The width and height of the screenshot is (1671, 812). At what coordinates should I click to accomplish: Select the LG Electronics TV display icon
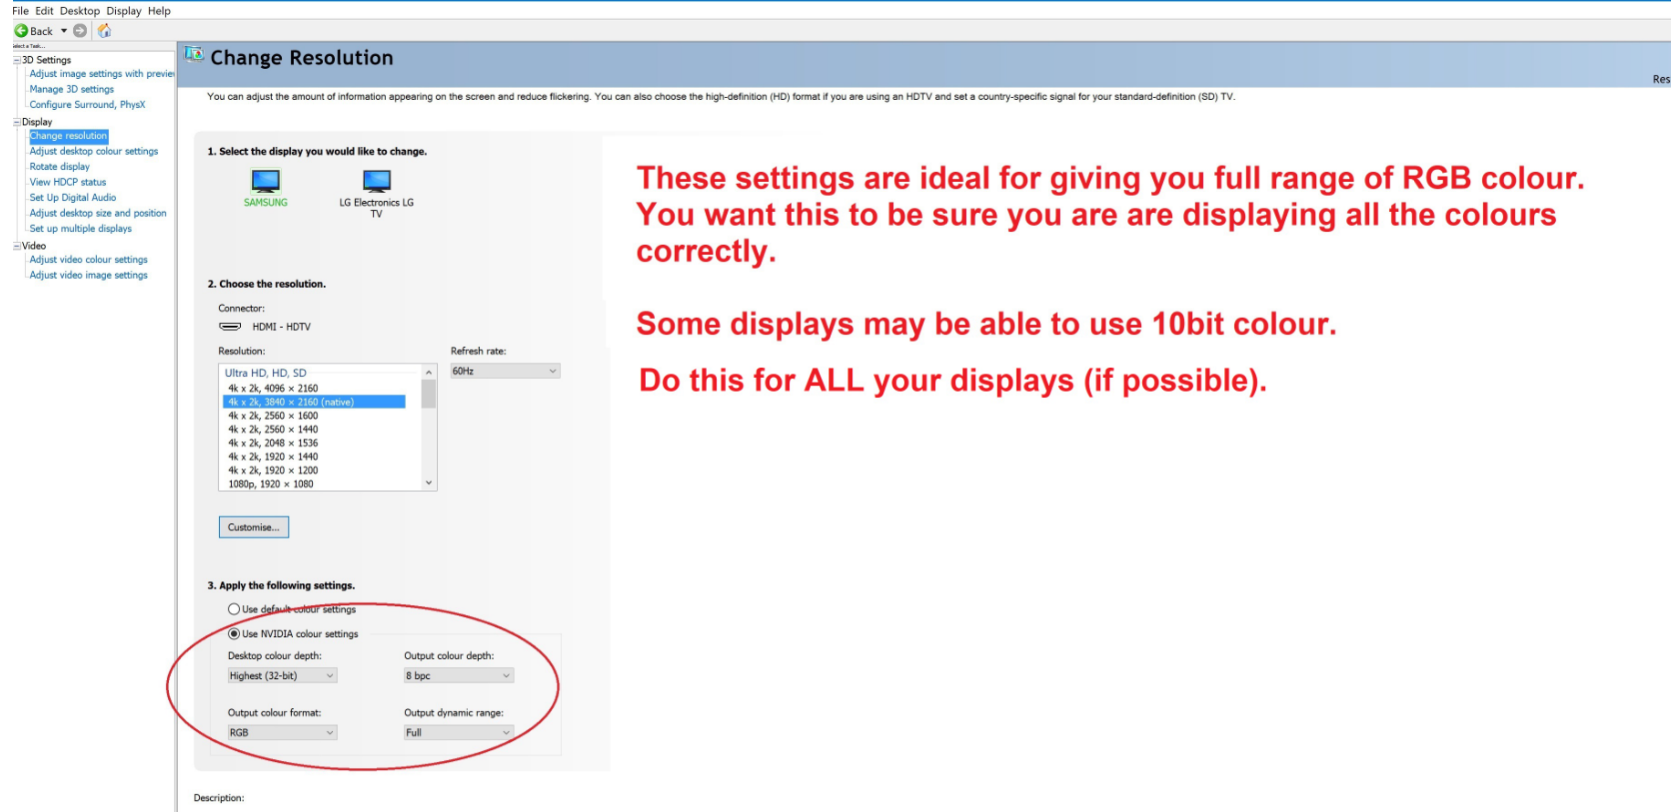376,181
